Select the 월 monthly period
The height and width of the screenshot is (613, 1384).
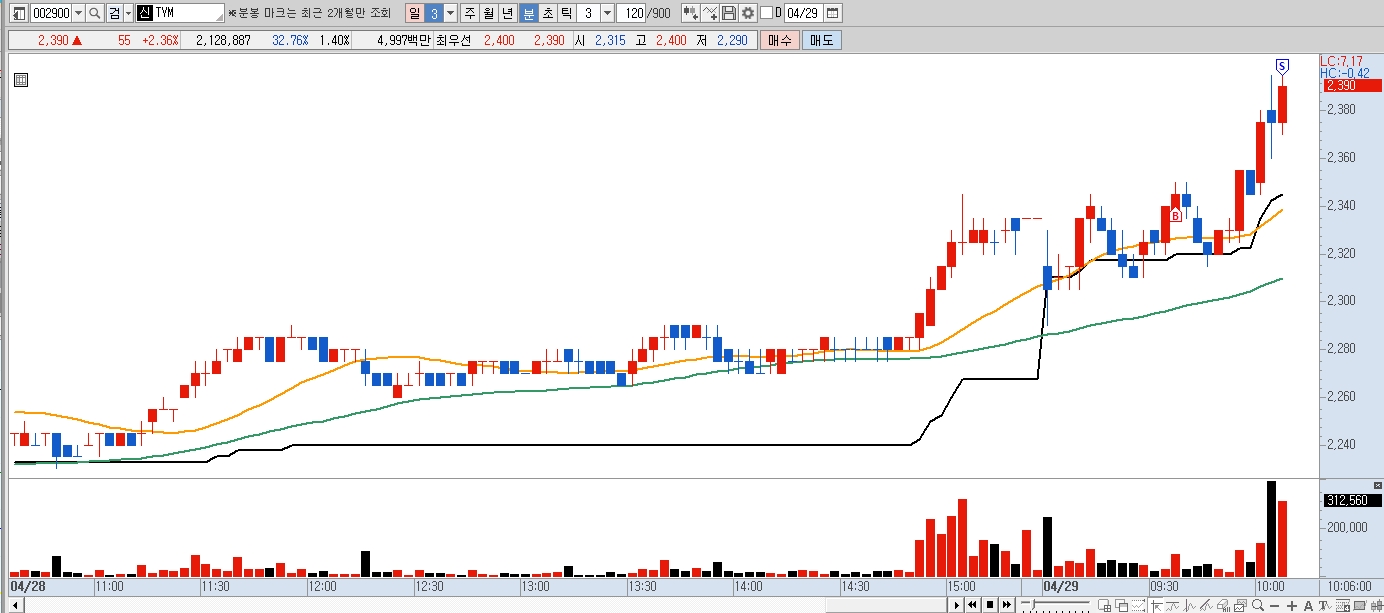[488, 13]
